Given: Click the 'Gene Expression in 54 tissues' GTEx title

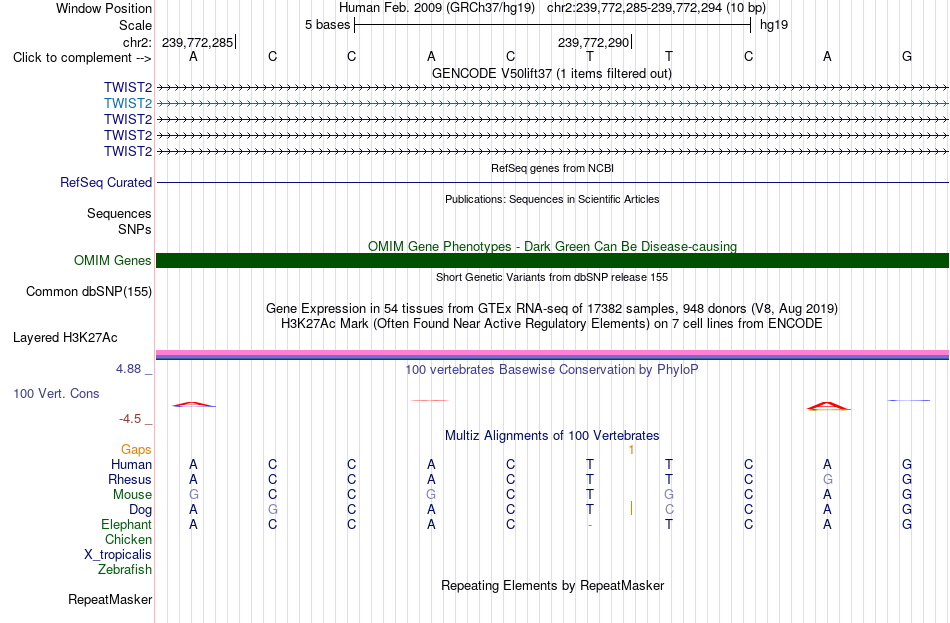Looking at the screenshot, I should click(552, 308).
